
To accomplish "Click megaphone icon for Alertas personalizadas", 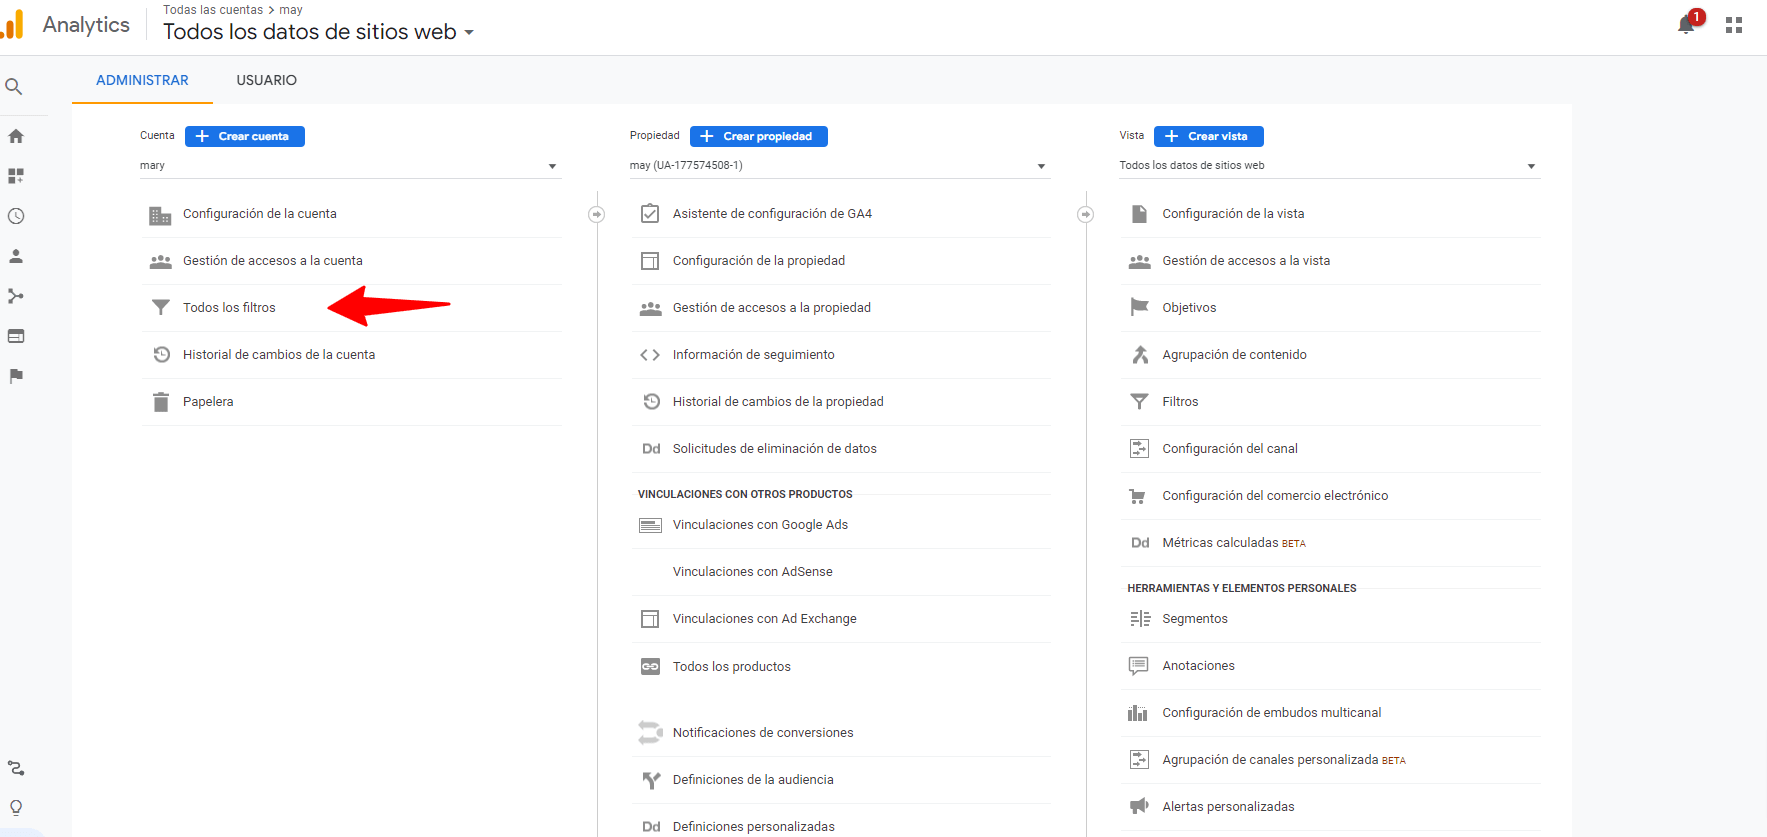I will [x=1139, y=806].
